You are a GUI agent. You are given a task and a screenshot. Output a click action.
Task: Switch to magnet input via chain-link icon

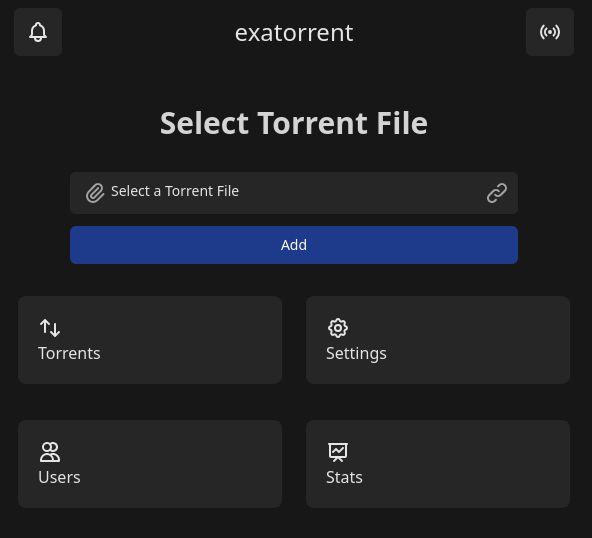coord(496,193)
